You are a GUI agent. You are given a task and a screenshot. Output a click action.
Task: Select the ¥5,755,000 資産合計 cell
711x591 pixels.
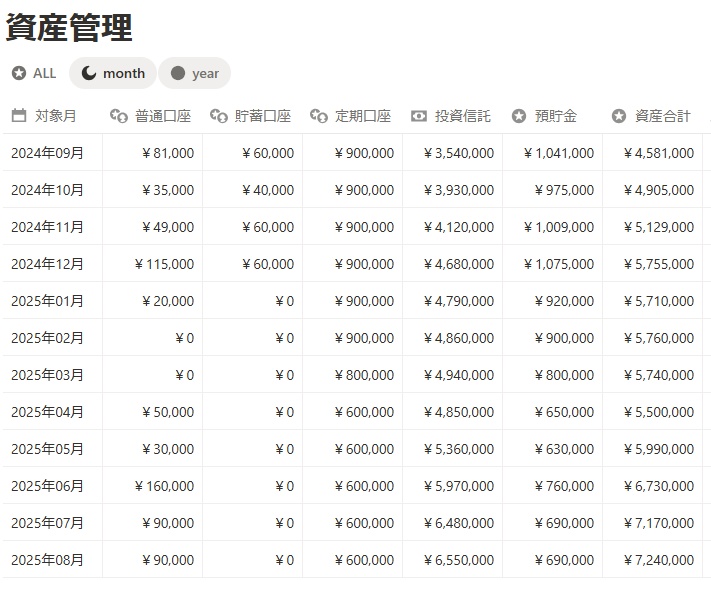653,264
